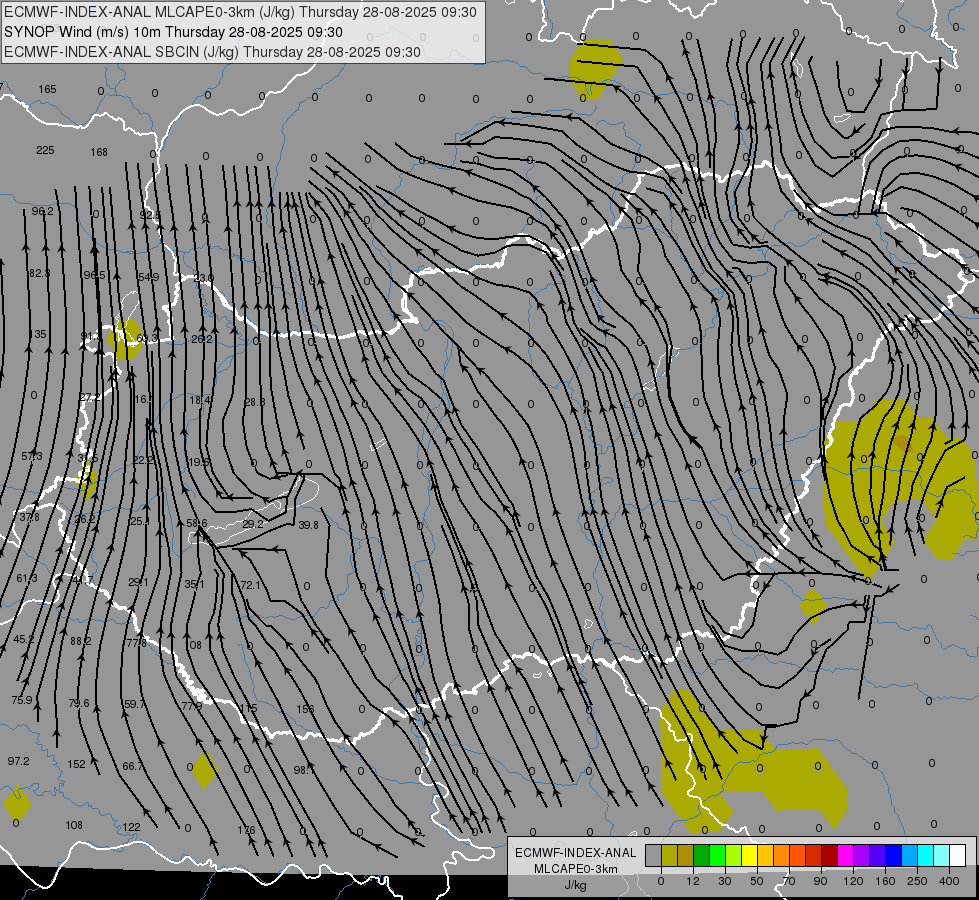
Task: Select legend tick label 90
Action: pyautogui.click(x=820, y=881)
